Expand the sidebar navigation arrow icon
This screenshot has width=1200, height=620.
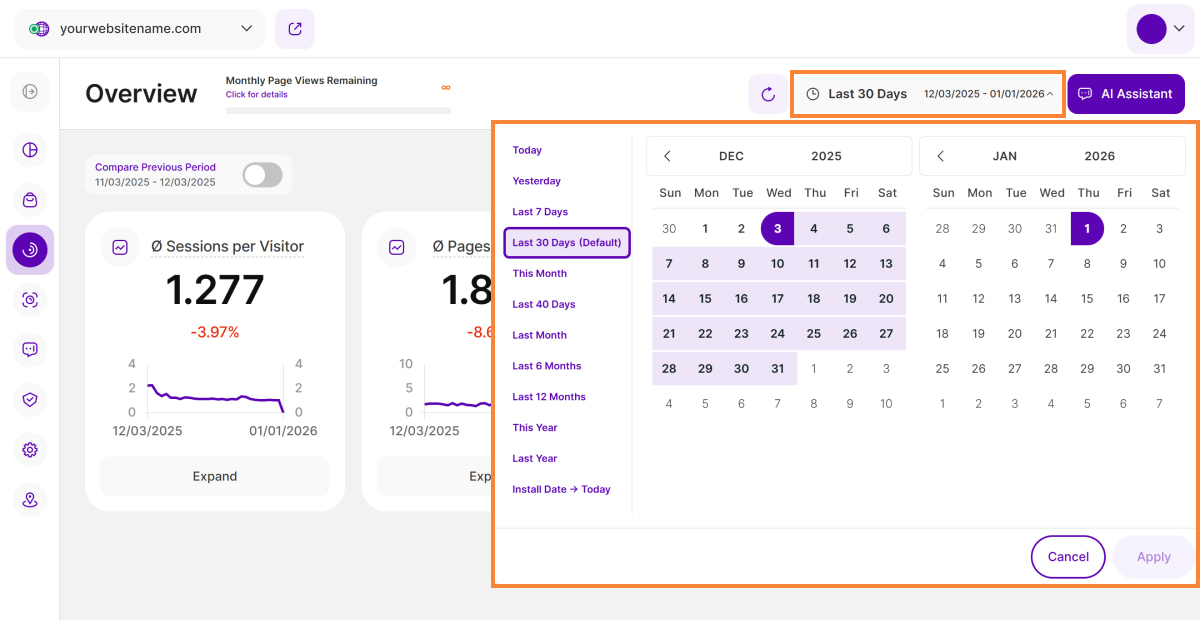coord(30,92)
